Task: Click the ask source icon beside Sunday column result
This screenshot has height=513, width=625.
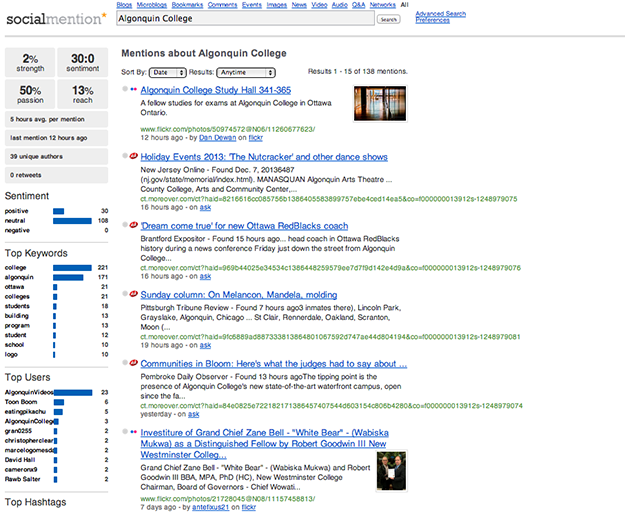Action: (x=134, y=293)
